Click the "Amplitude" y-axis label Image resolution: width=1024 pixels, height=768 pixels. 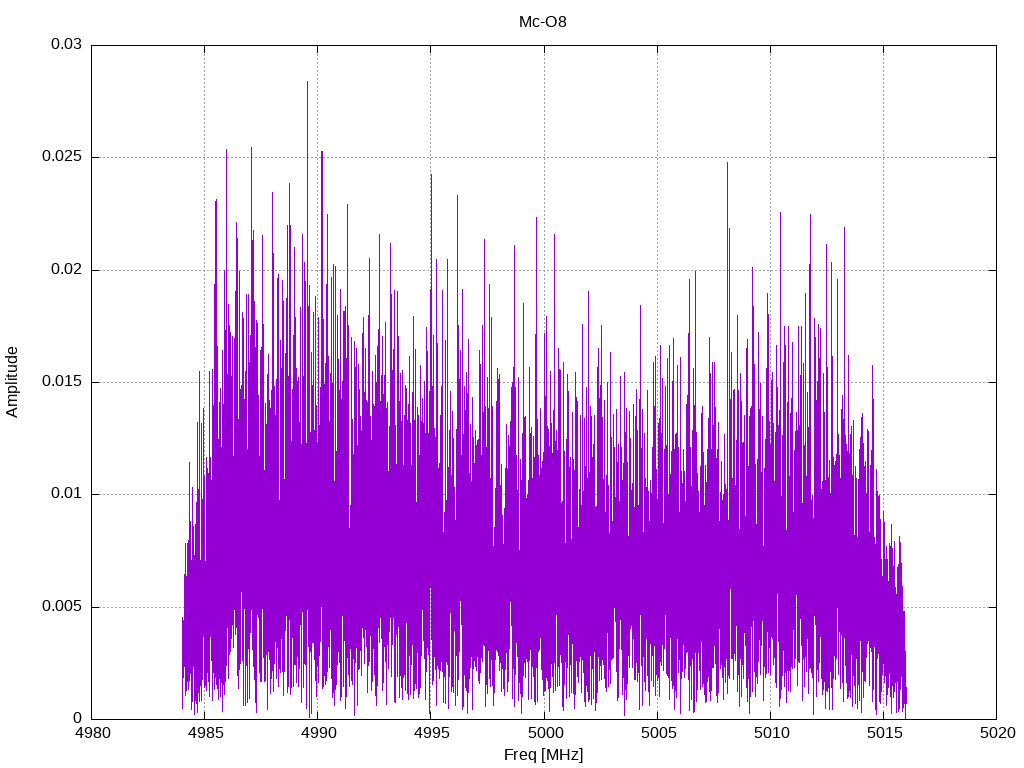coord(12,382)
